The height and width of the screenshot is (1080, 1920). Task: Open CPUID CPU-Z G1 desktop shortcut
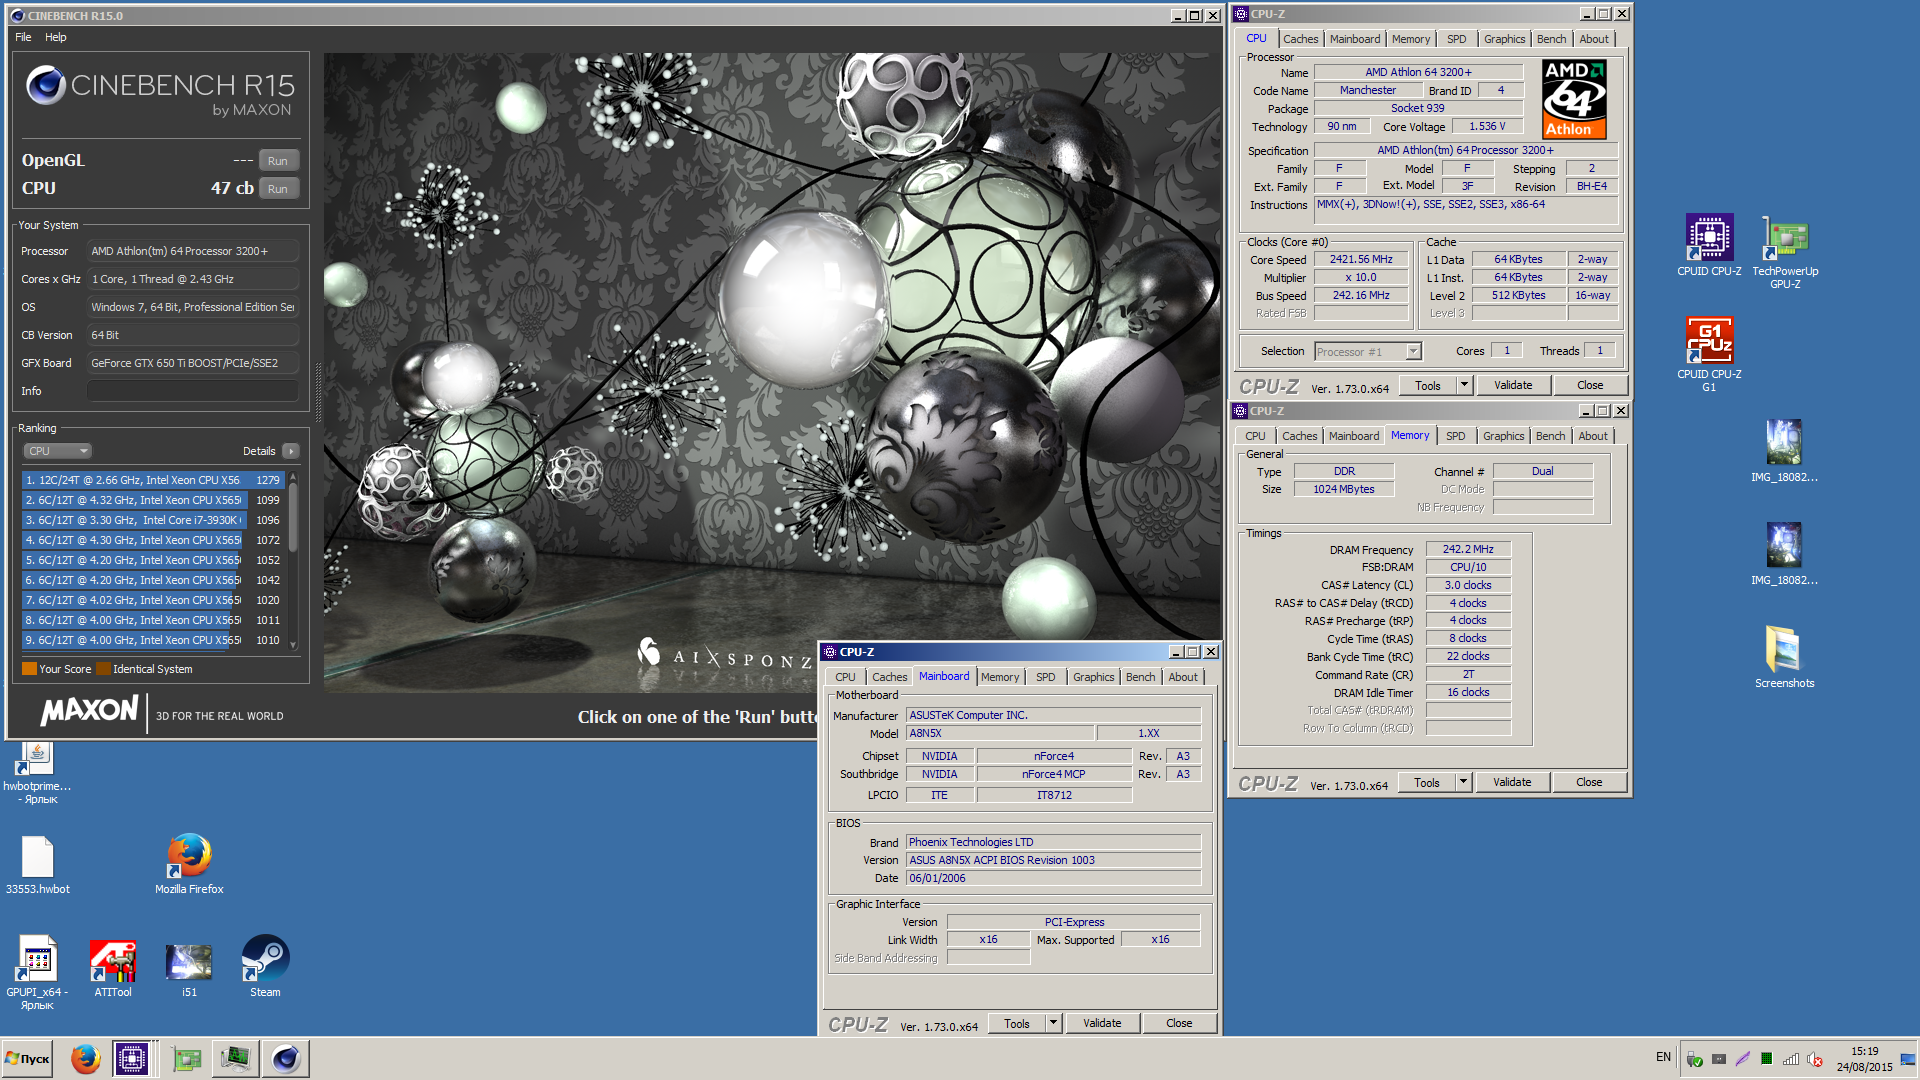tap(1709, 354)
